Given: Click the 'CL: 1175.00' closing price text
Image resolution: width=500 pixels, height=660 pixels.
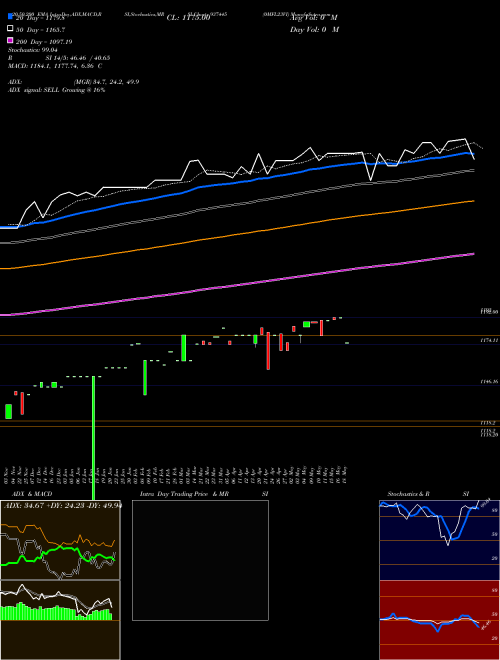Looking at the screenshot, I should tap(188, 18).
